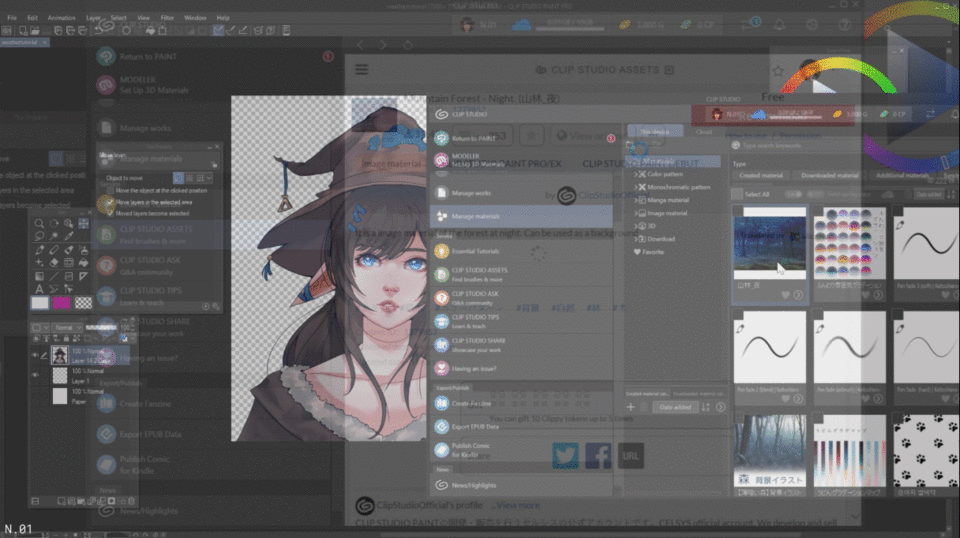
Task: Toggle 'Move the object at the clicked position' checkbox
Action: [109, 190]
